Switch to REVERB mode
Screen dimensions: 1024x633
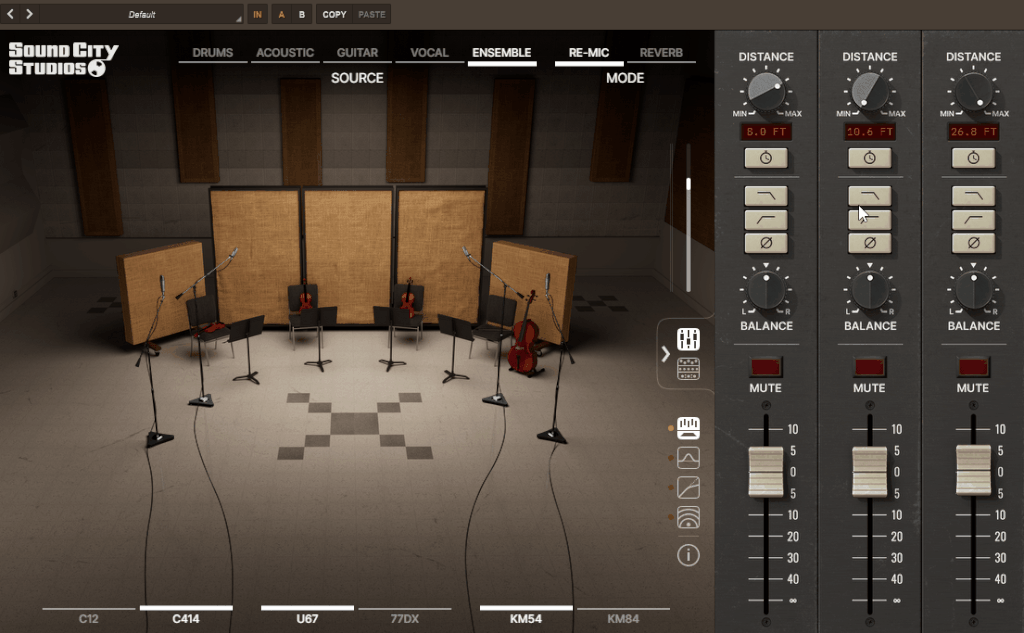(x=661, y=53)
